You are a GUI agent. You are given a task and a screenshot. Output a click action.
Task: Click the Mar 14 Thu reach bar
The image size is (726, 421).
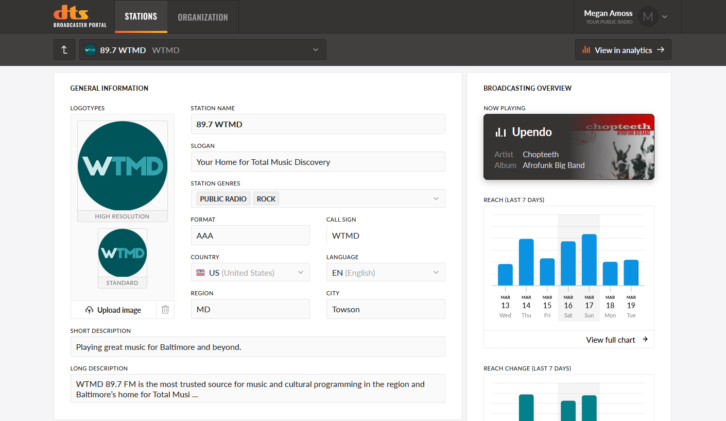526,262
